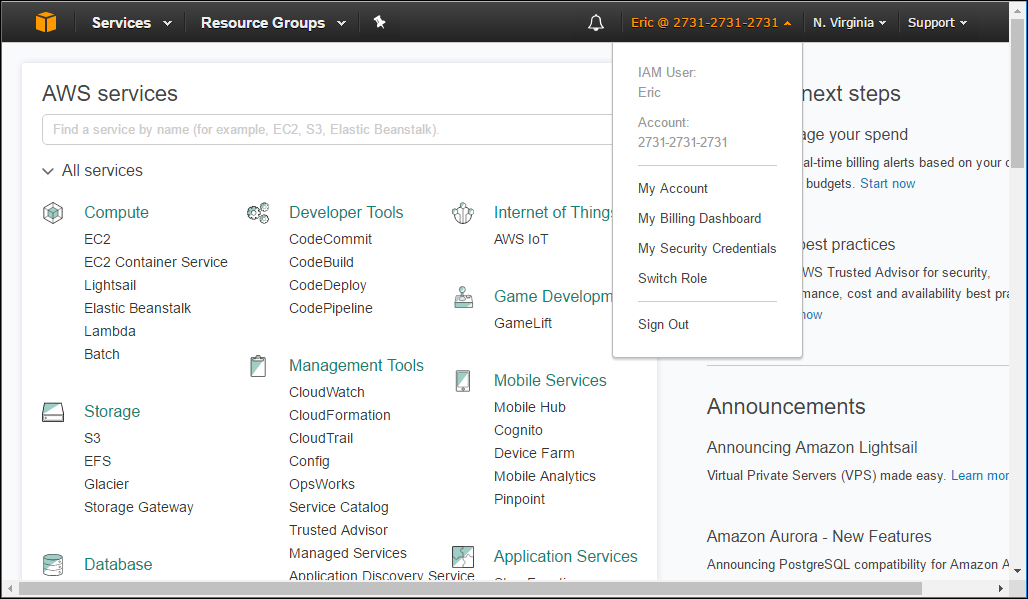The width and height of the screenshot is (1028, 599).
Task: Open My Billing Dashboard
Action: (x=700, y=218)
